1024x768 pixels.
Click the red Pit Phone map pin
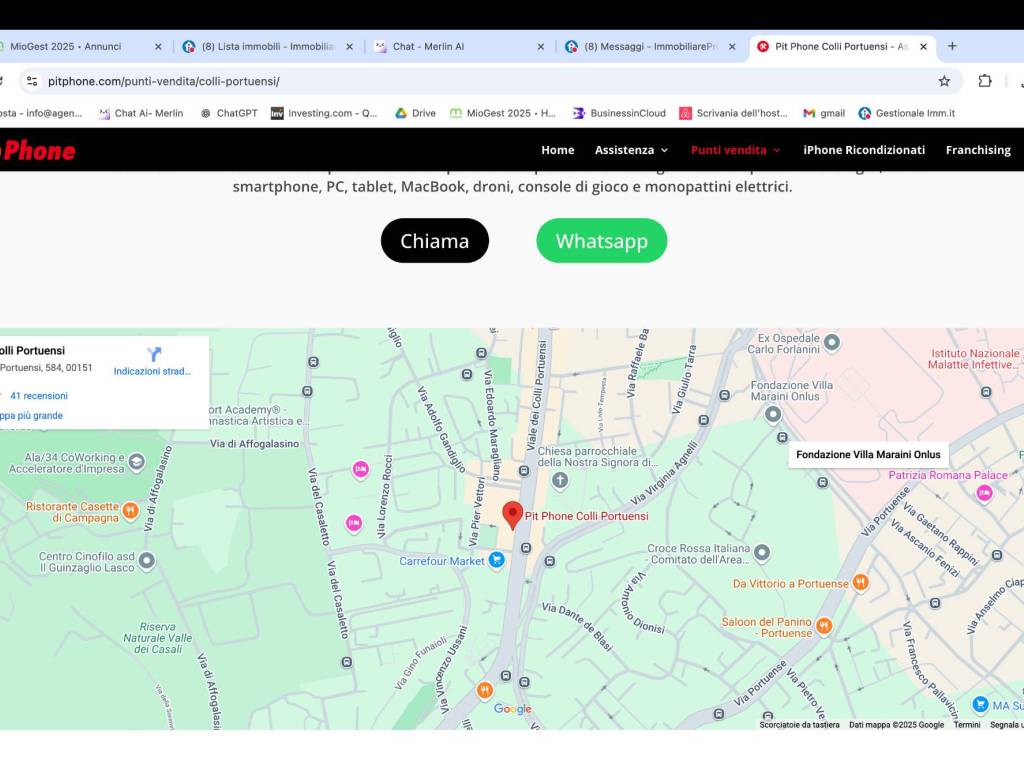click(513, 515)
